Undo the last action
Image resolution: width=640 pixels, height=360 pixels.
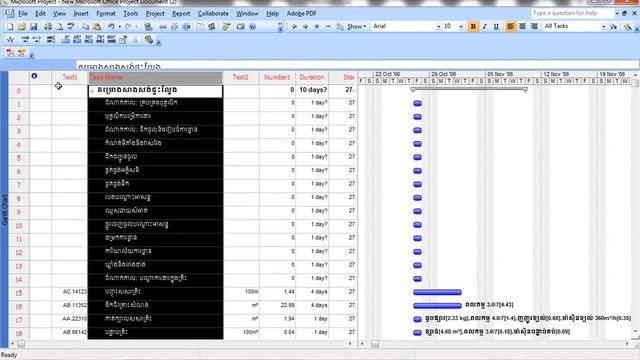pos(111,27)
